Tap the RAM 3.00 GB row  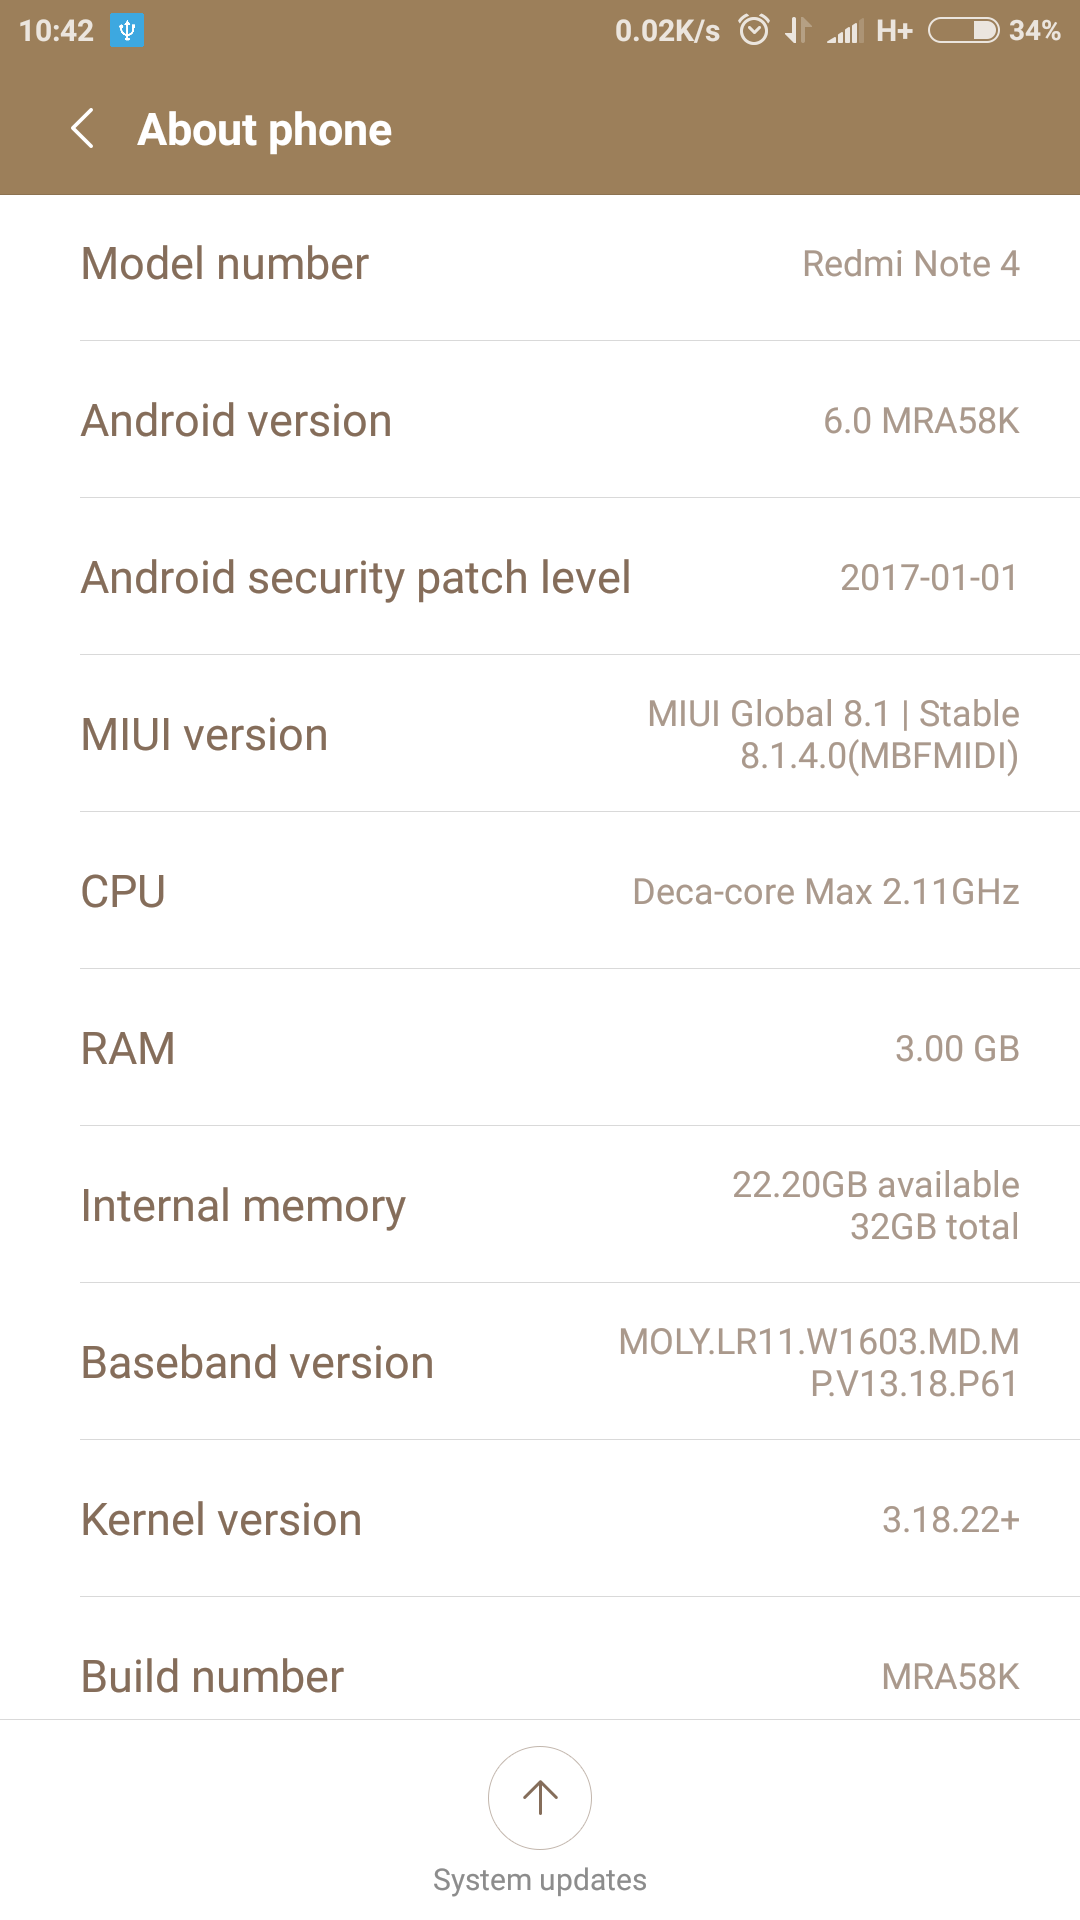[540, 1049]
